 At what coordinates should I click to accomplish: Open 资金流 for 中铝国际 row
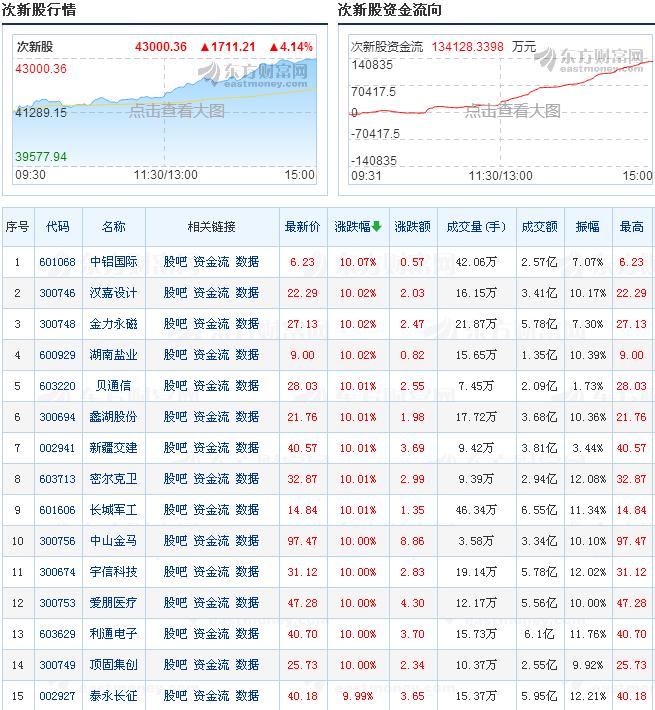coord(211,262)
